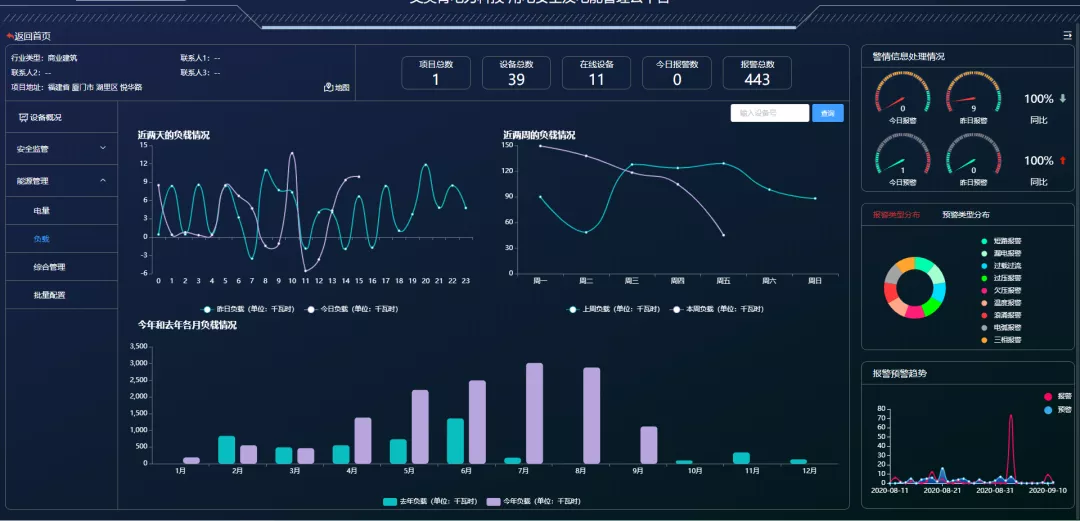The height and width of the screenshot is (521, 1080).
Task: Expand the 安全监管 menu chevron
Action: tap(103, 148)
